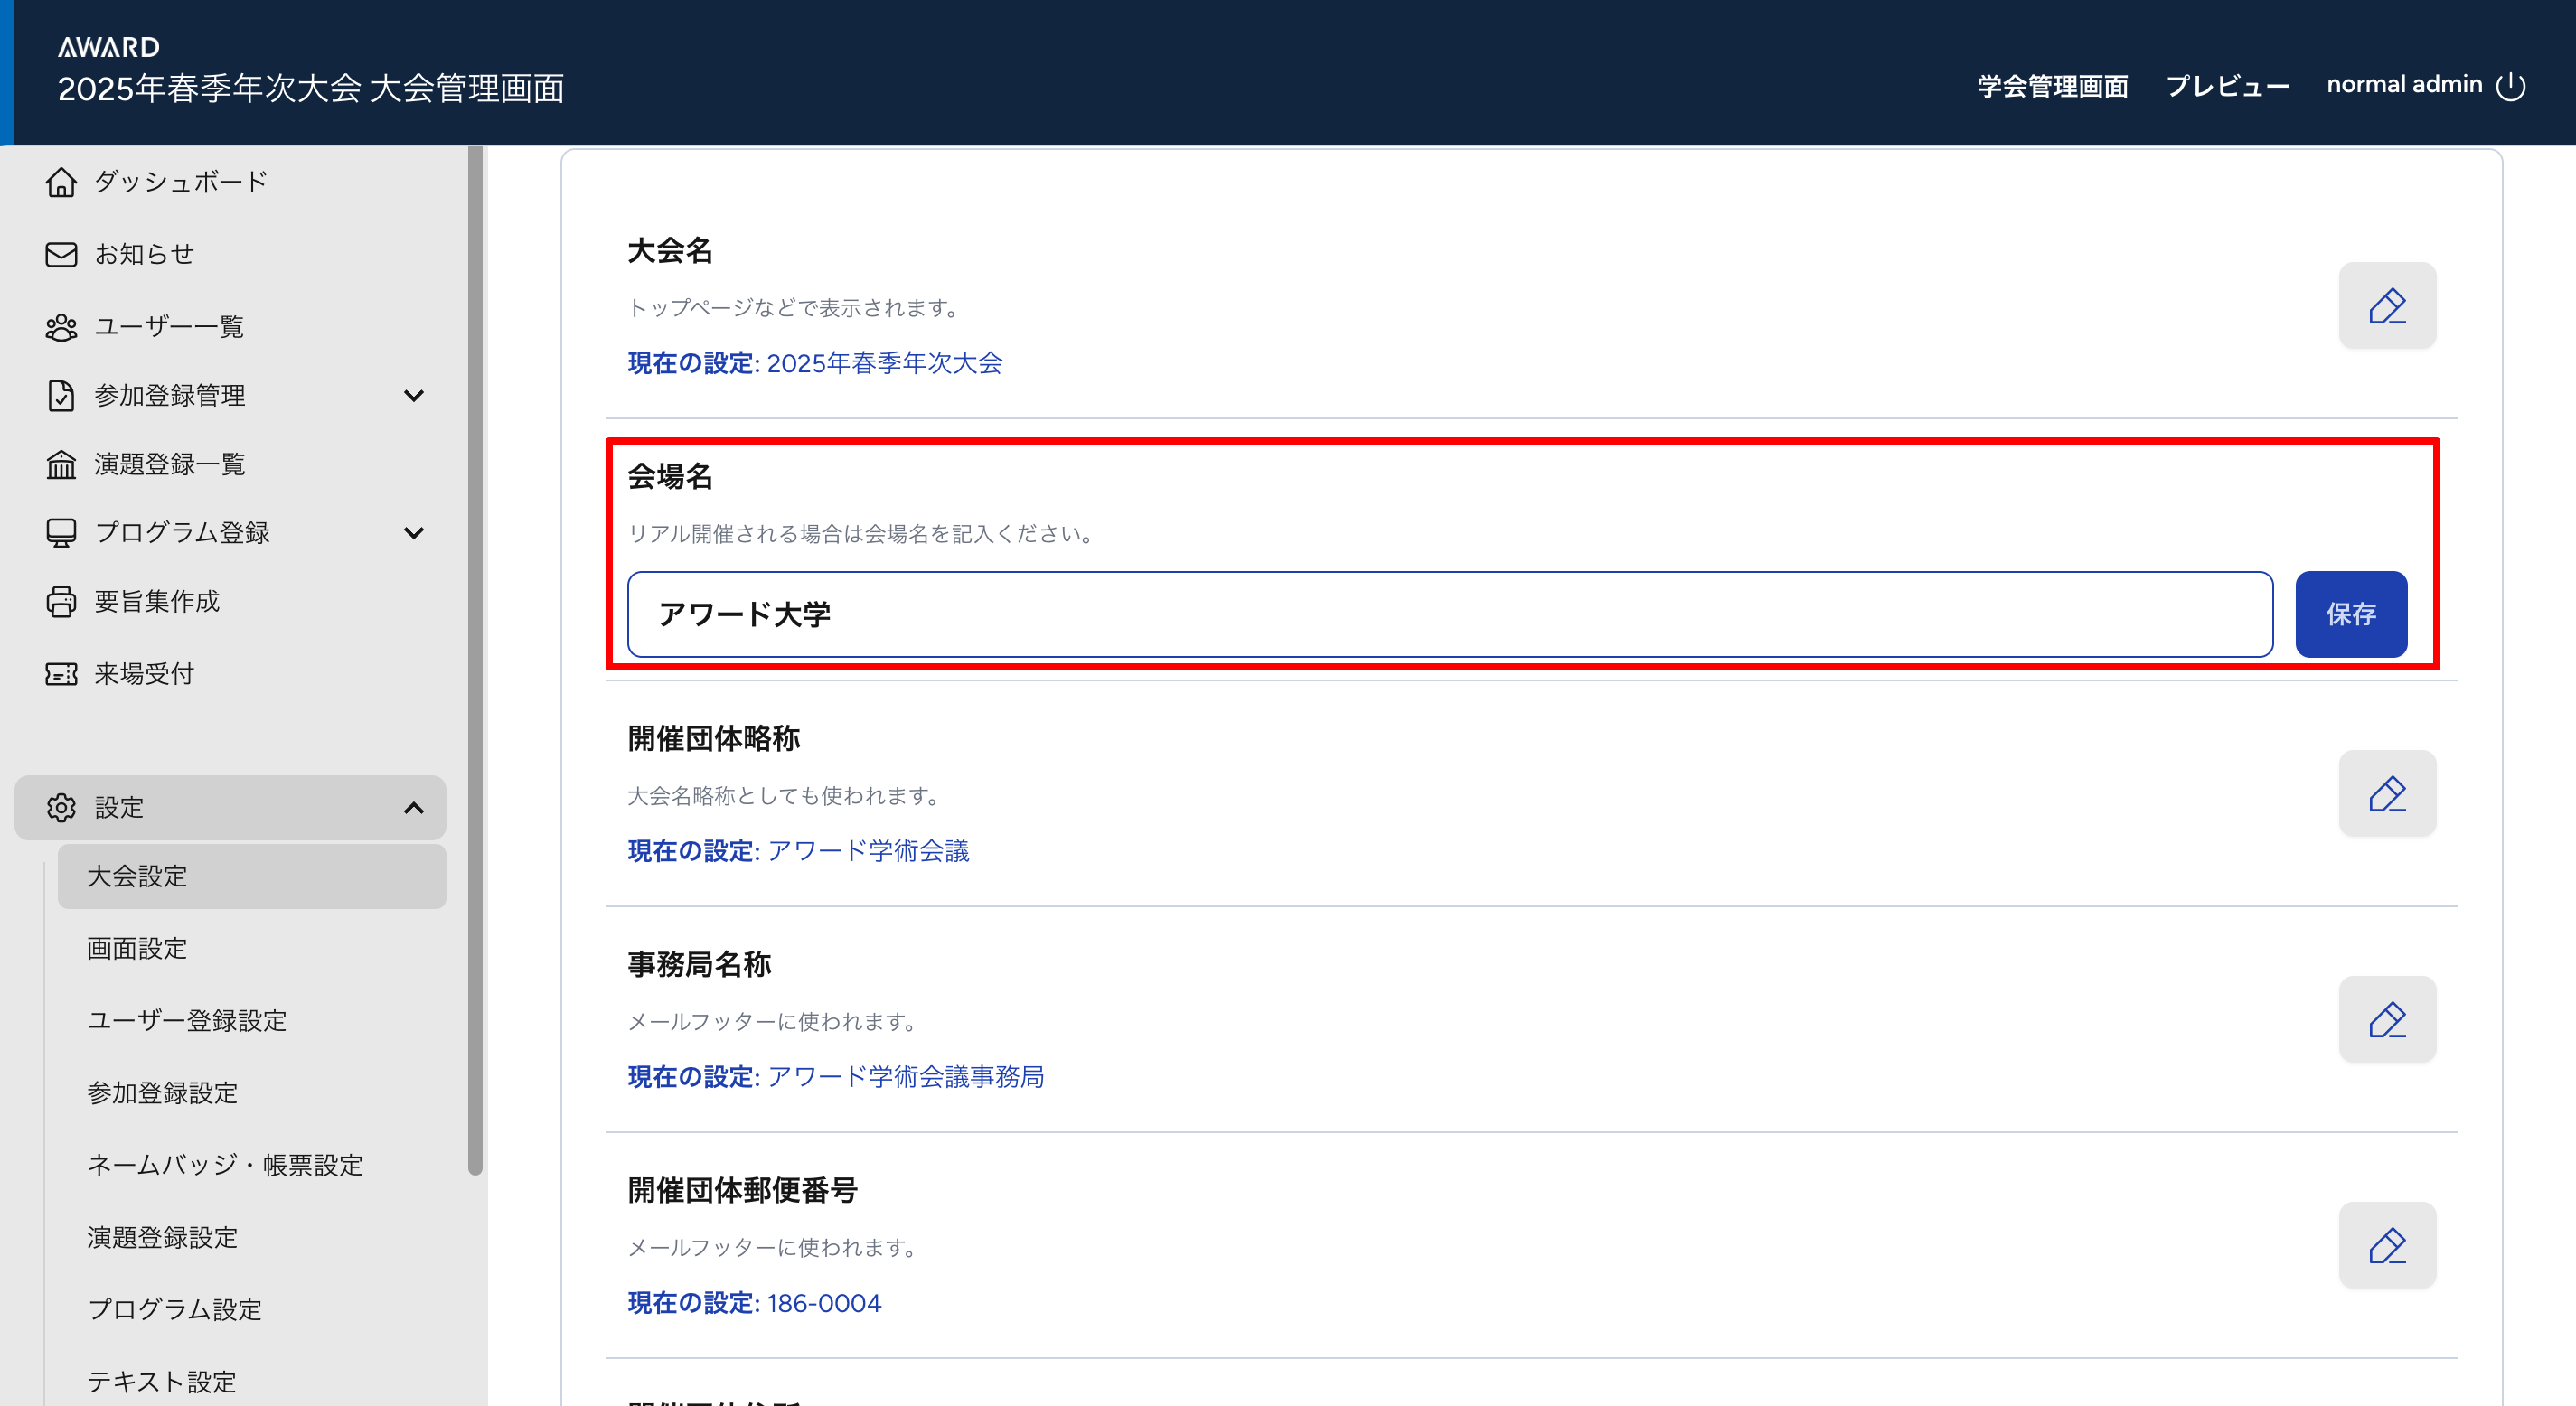The height and width of the screenshot is (1406, 2576).
Task: Click the people icon for ユーザー一覧
Action: [61, 327]
